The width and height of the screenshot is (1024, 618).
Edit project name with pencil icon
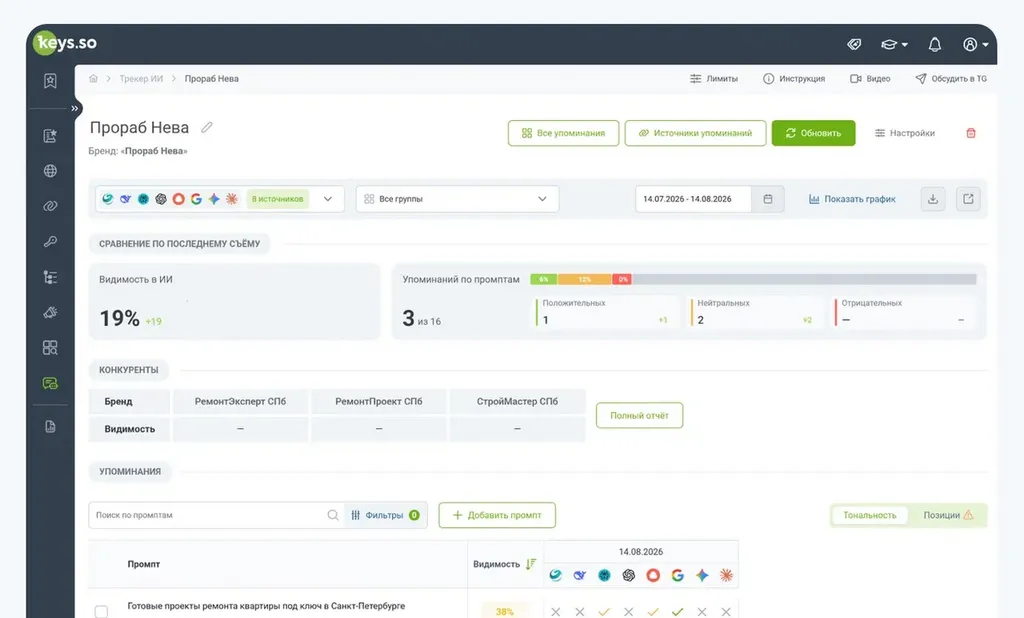pyautogui.click(x=207, y=127)
